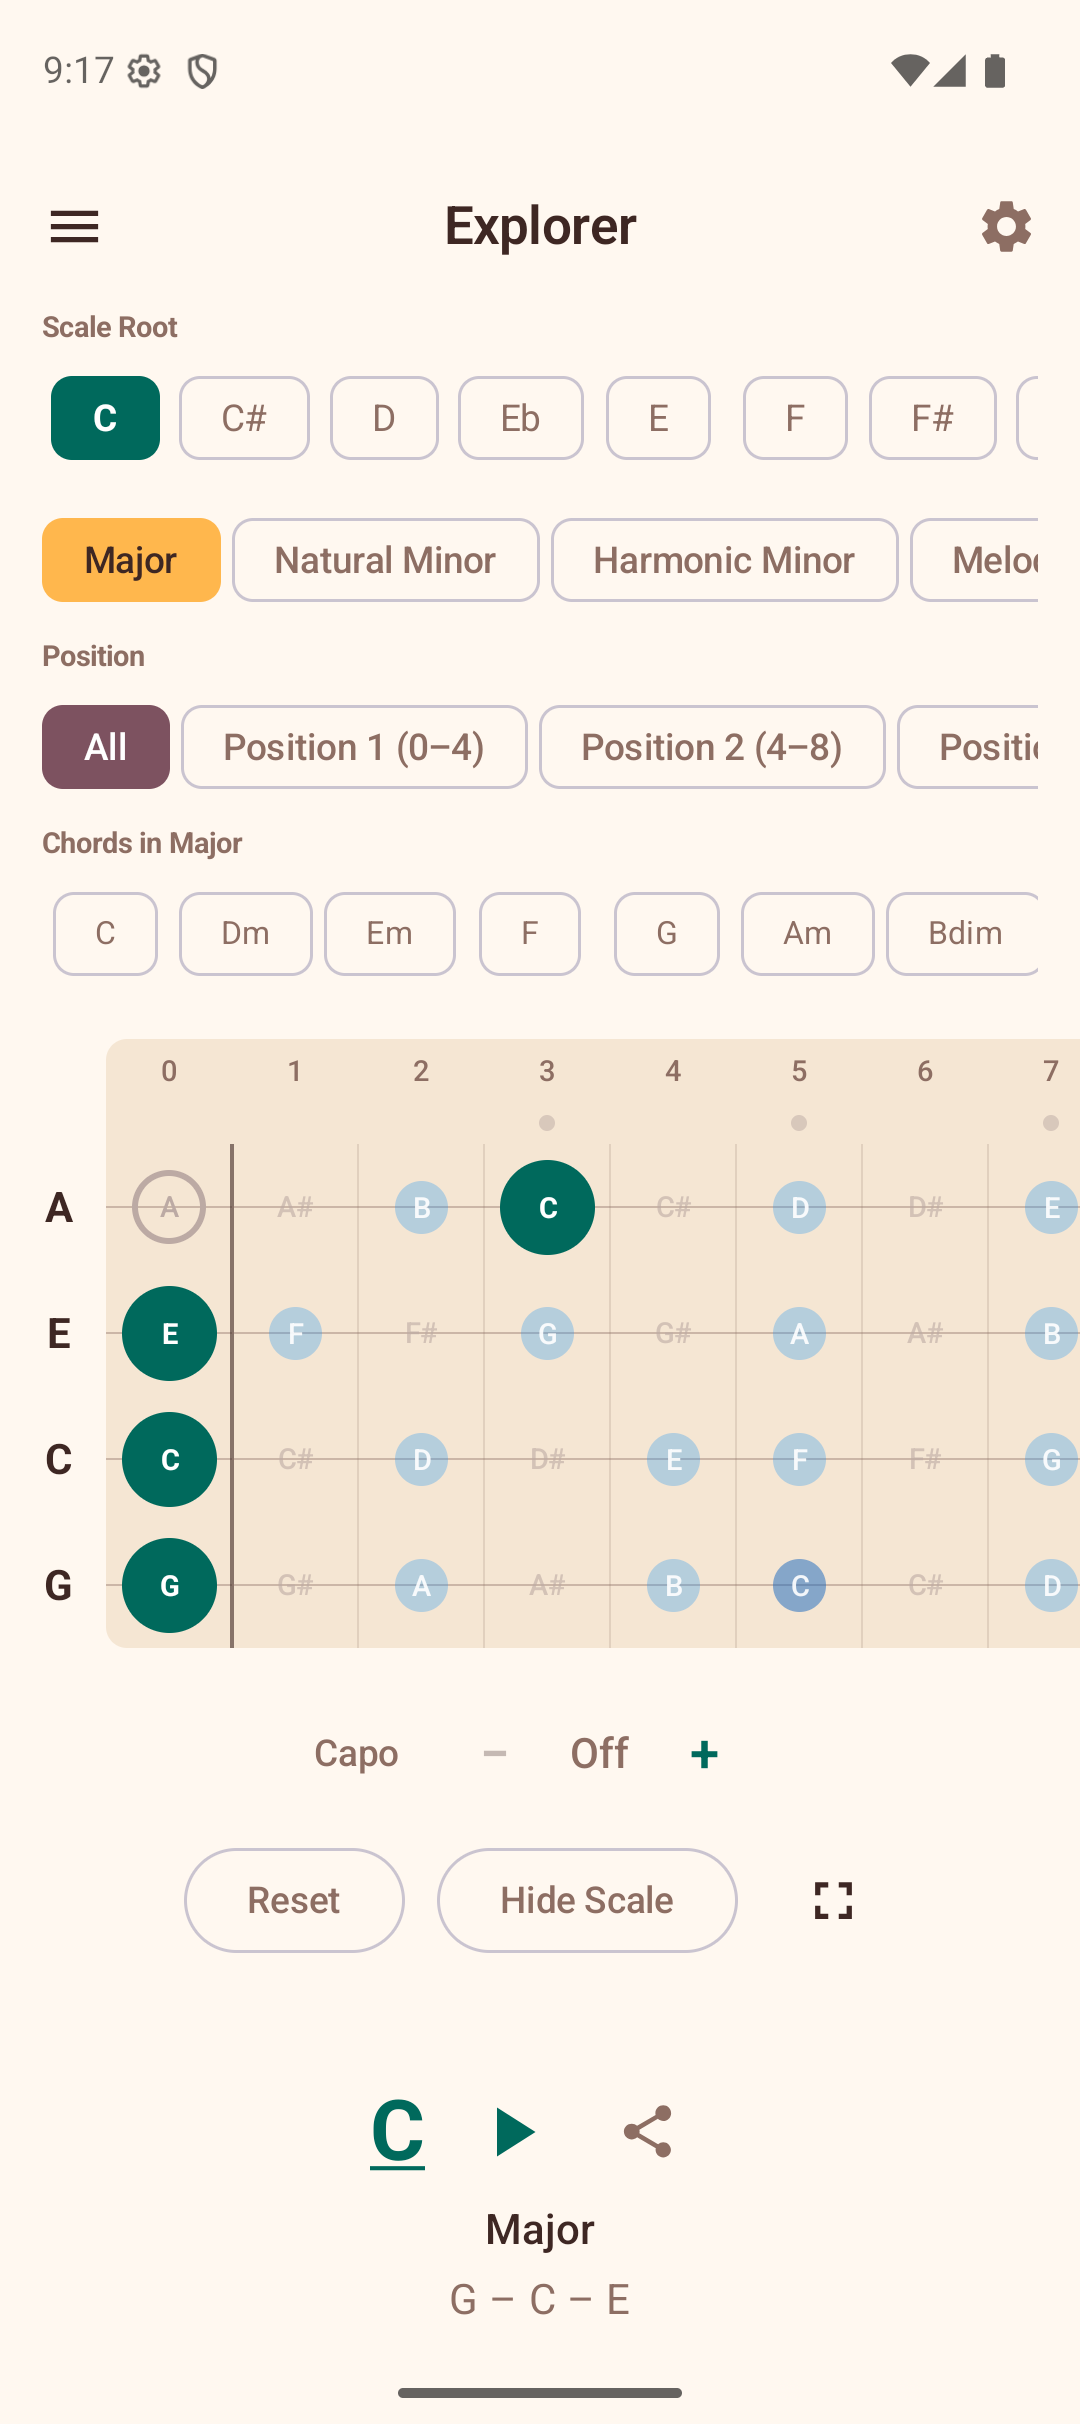Tap the open G string note

tap(168, 1585)
